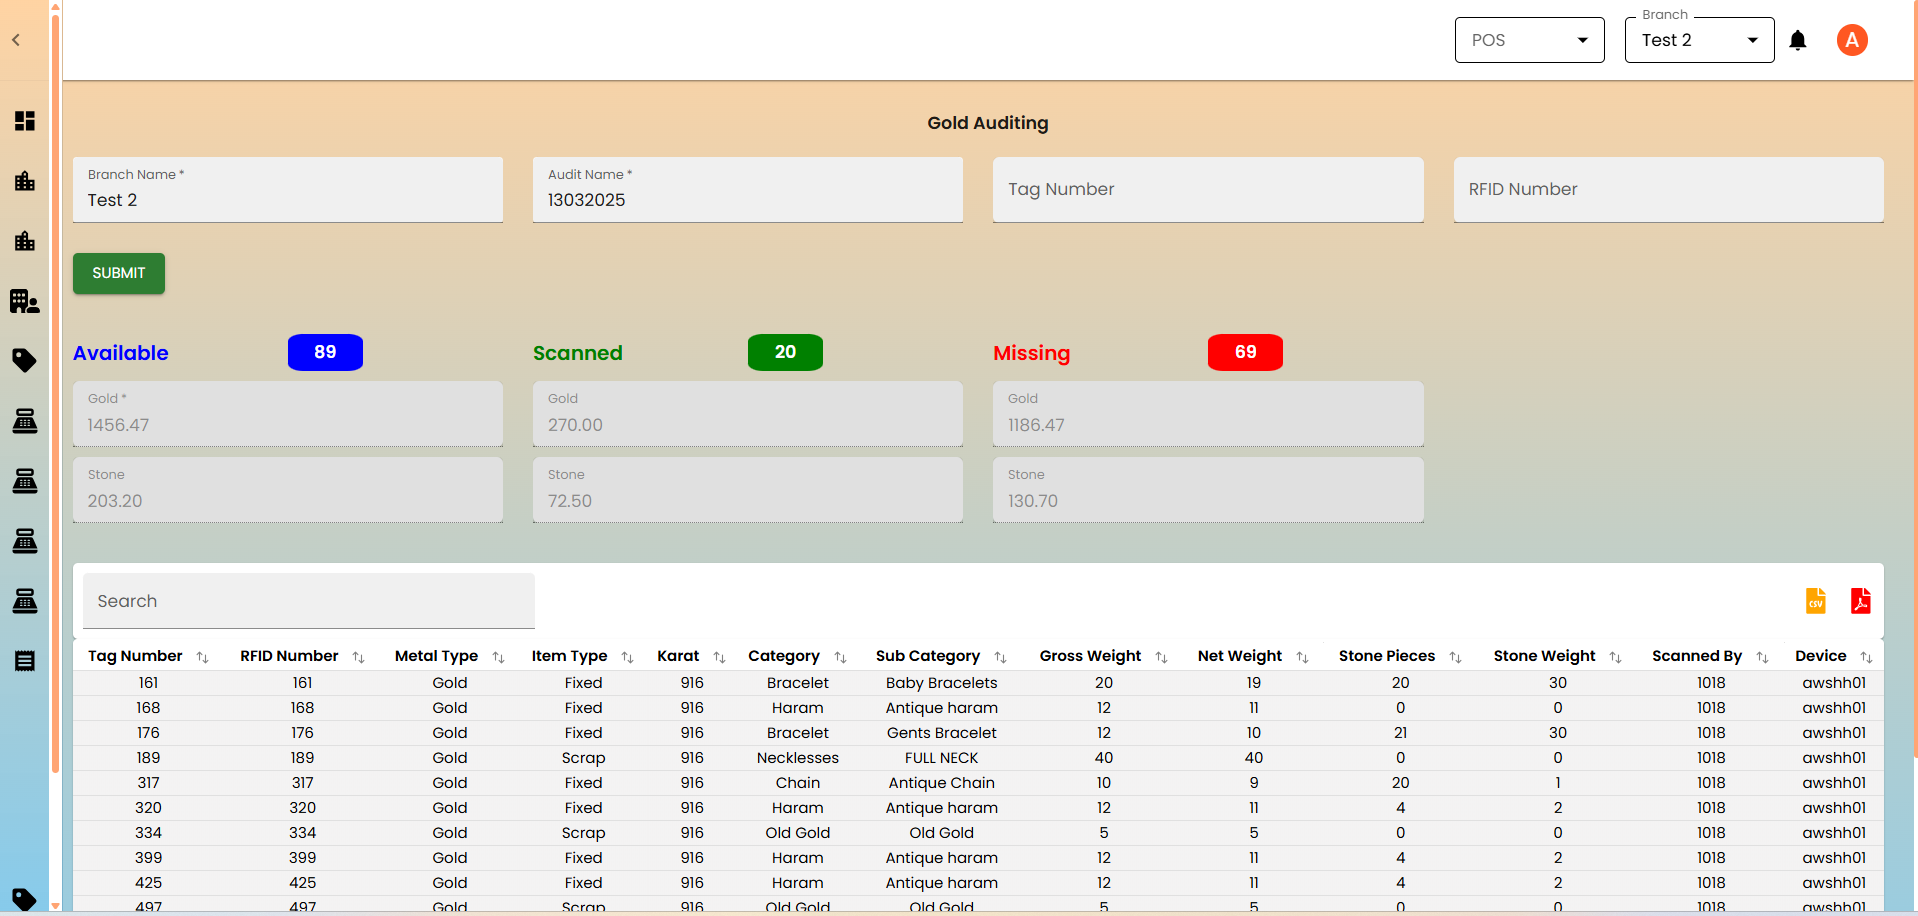Click the Gross Weight column header
The width and height of the screenshot is (1918, 916).
click(x=1090, y=656)
